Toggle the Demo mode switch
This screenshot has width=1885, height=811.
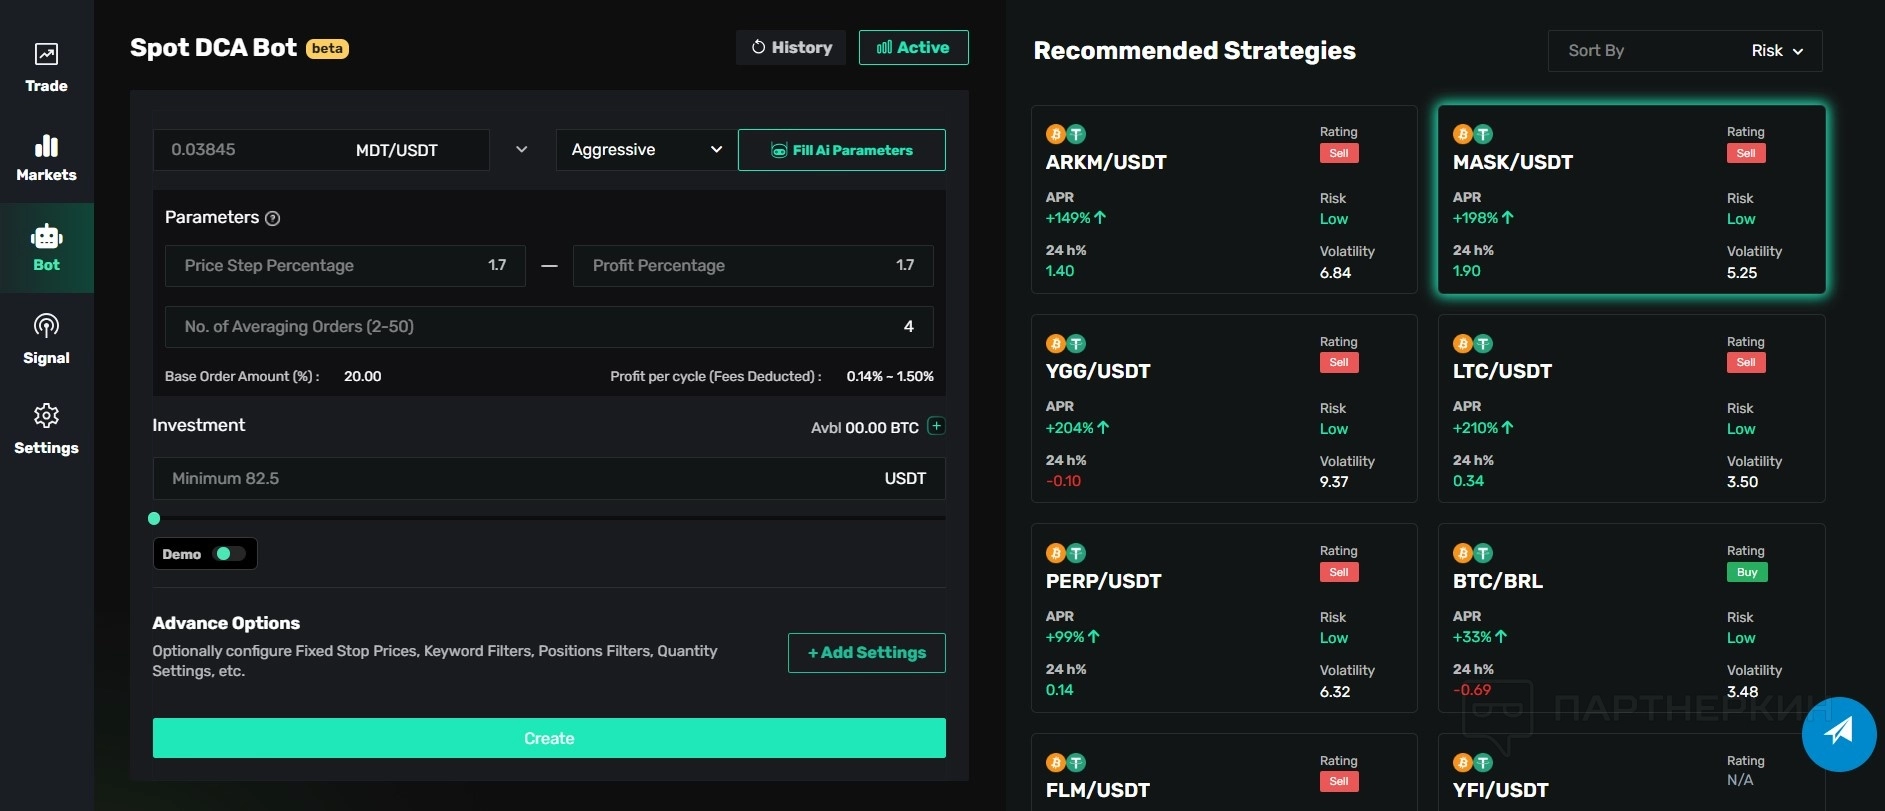(x=229, y=554)
